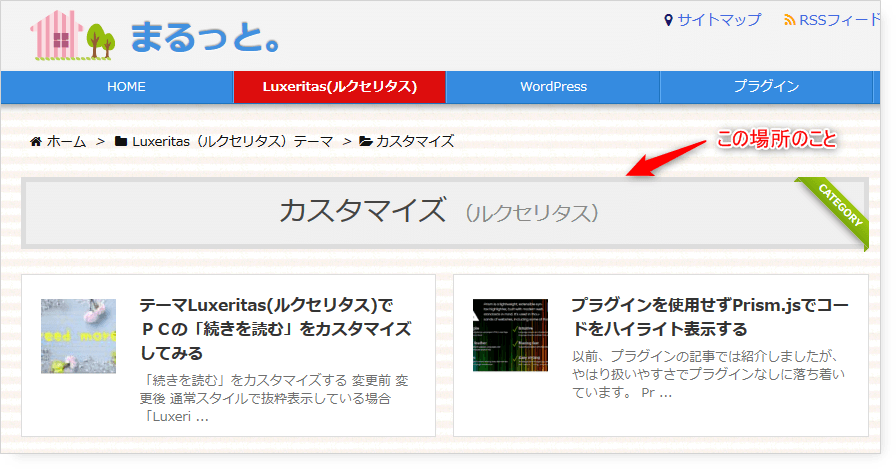Click the folder icon before Luxeritas breadcrumb

(121, 141)
